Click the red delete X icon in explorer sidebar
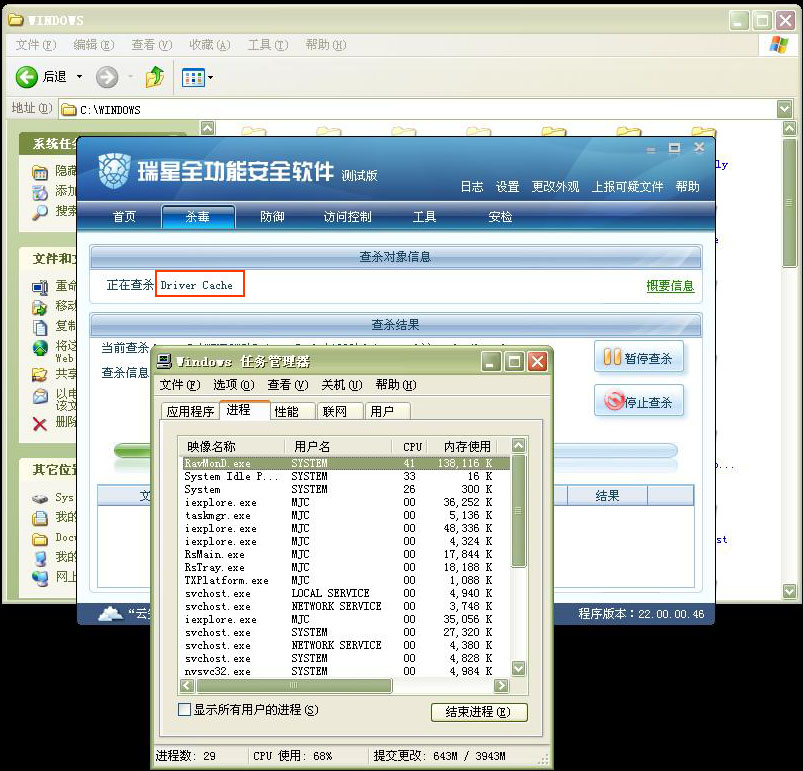Screen dimensions: 803x771 point(40,423)
